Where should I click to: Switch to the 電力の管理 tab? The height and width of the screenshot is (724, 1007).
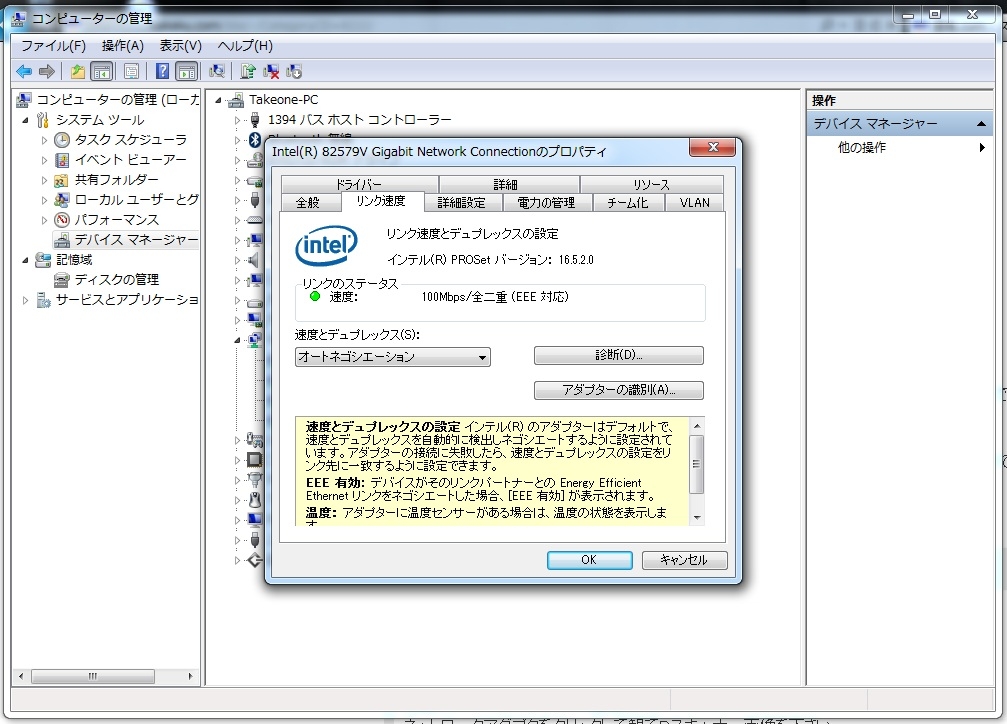click(x=546, y=202)
